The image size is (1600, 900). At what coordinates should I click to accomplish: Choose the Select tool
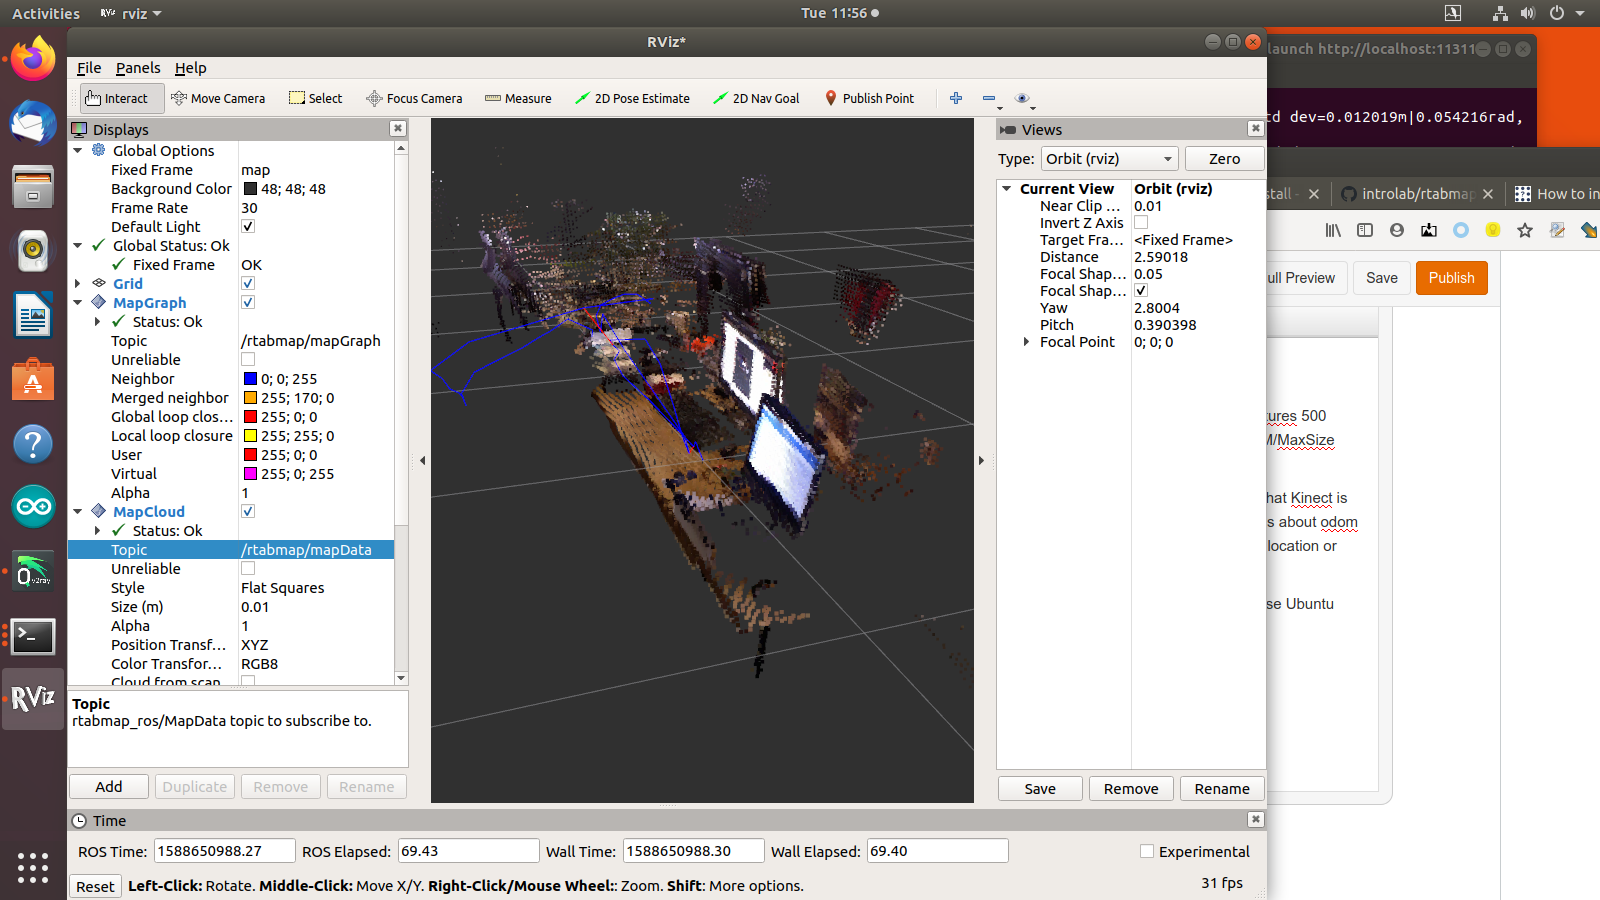pyautogui.click(x=315, y=98)
